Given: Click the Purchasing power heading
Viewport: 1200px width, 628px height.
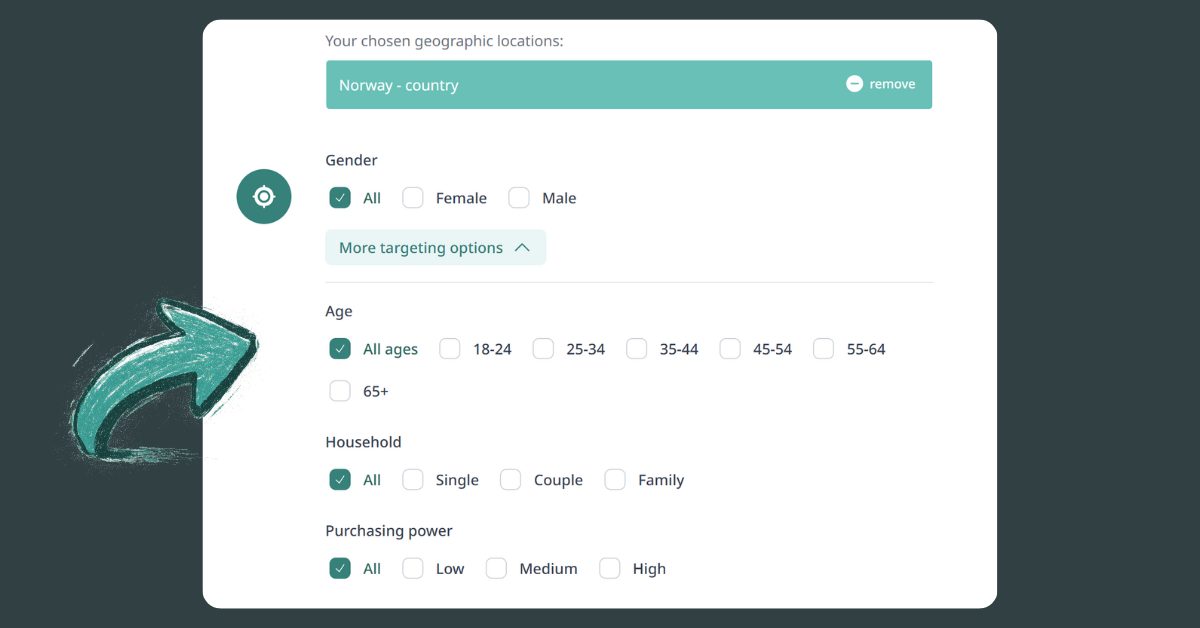Looking at the screenshot, I should coord(389,531).
